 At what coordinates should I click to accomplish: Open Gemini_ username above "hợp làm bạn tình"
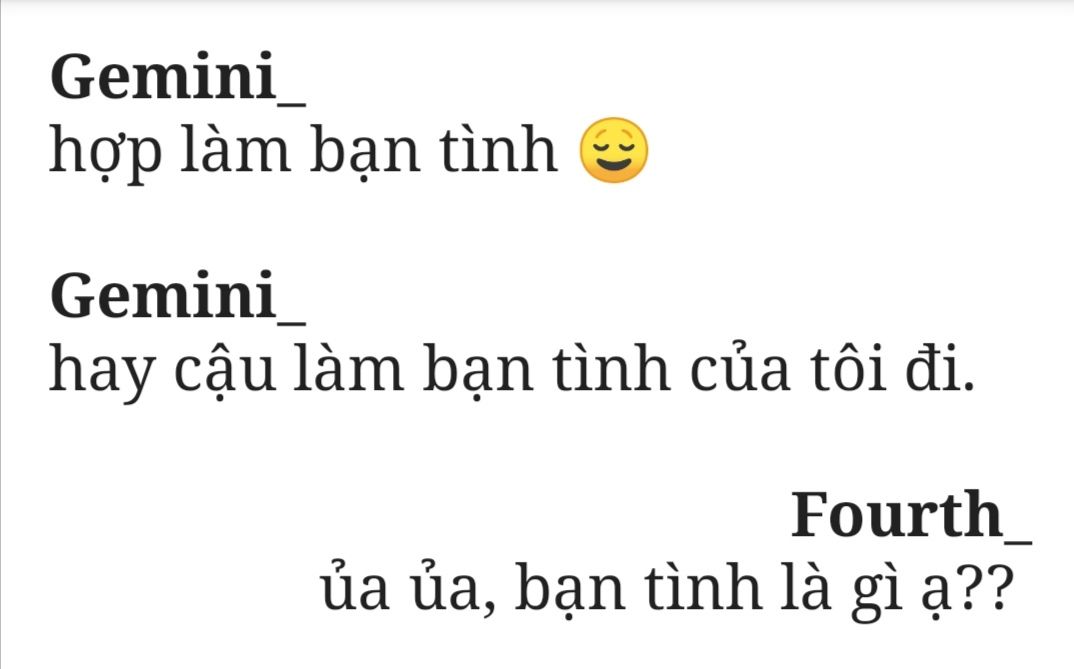(177, 77)
